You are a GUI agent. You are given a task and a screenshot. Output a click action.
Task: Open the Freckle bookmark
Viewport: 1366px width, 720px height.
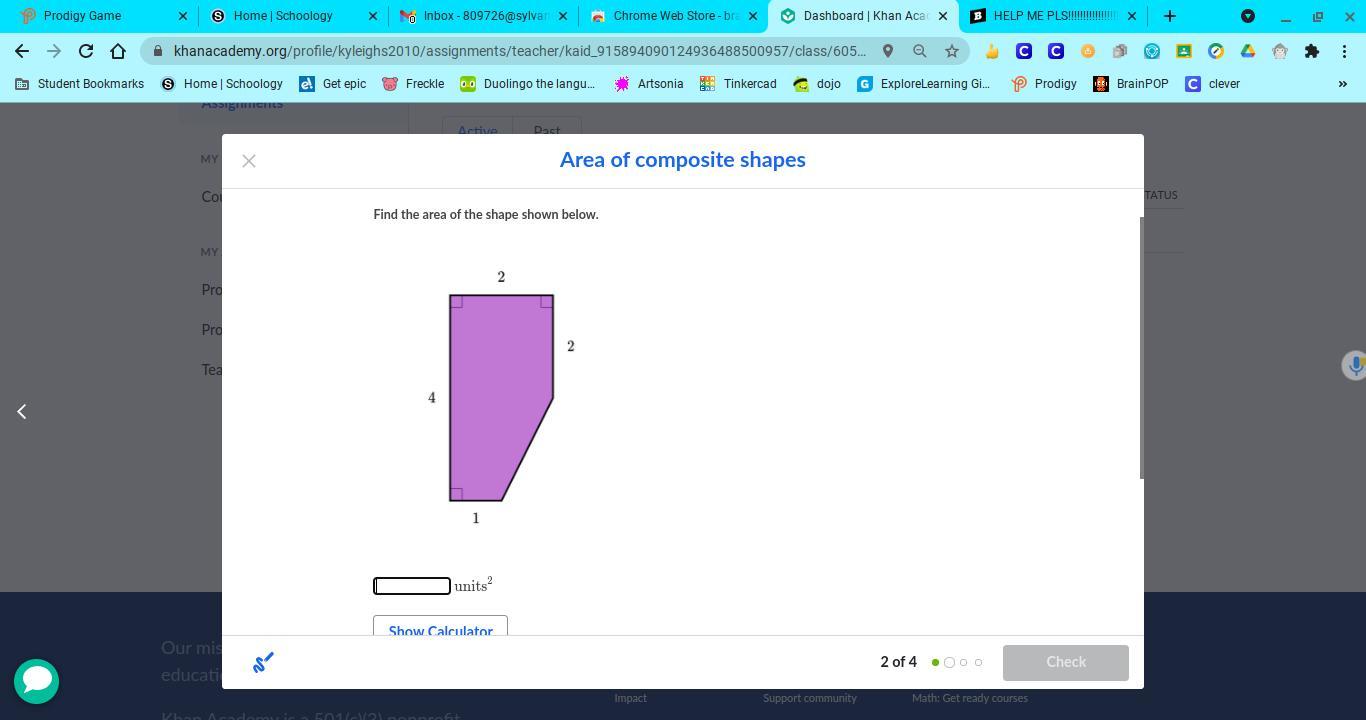413,84
